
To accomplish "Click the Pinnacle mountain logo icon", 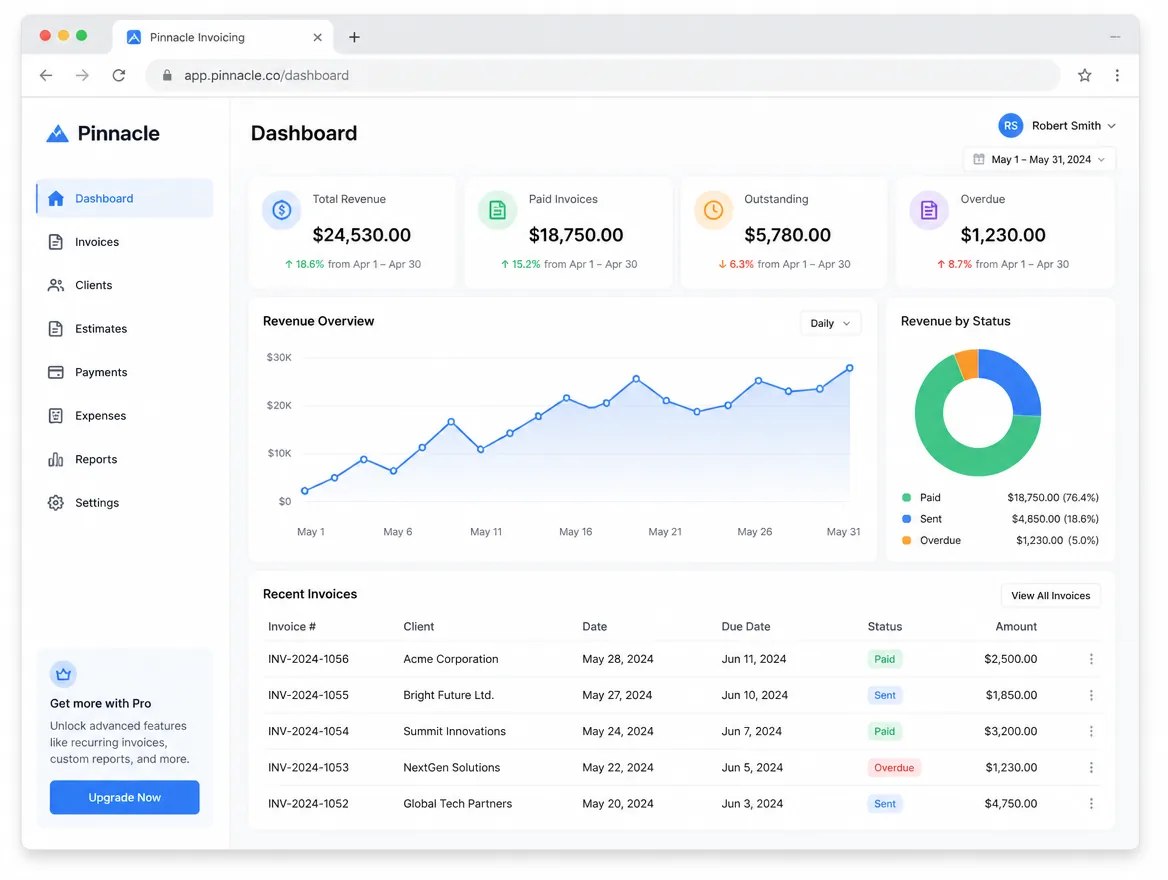I will [57, 133].
